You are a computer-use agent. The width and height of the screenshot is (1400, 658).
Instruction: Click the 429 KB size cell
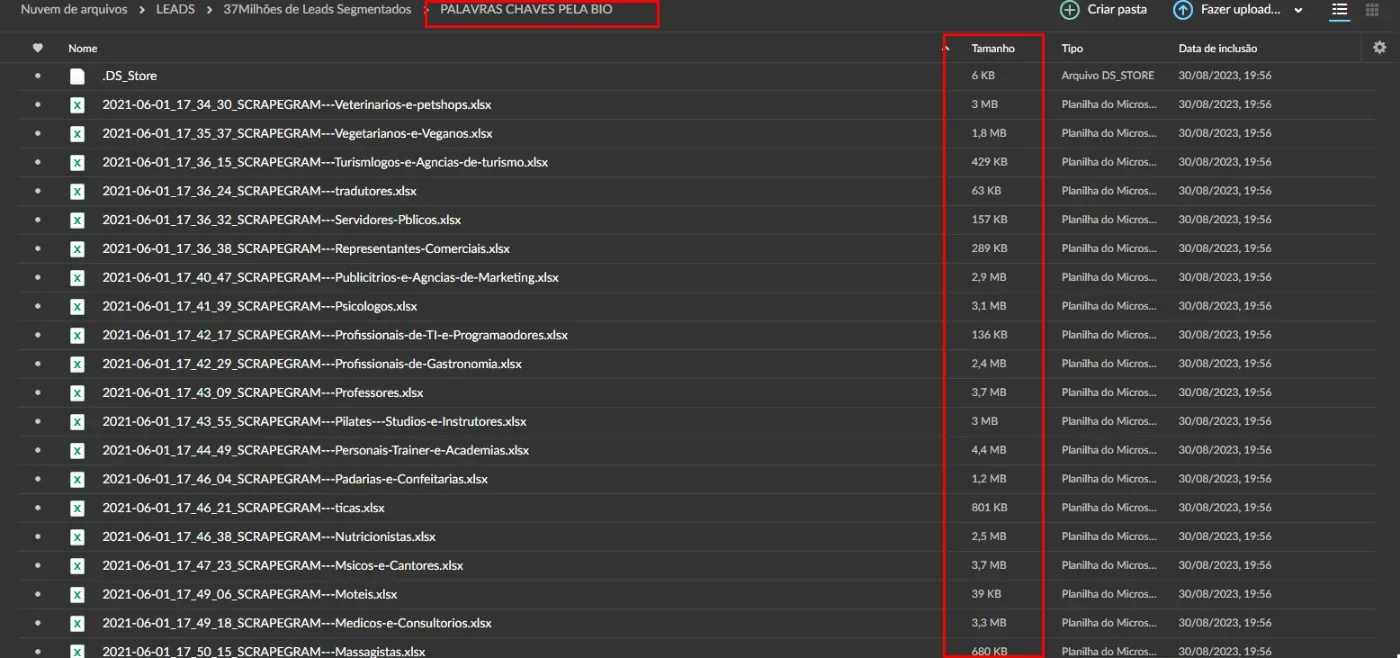click(990, 162)
